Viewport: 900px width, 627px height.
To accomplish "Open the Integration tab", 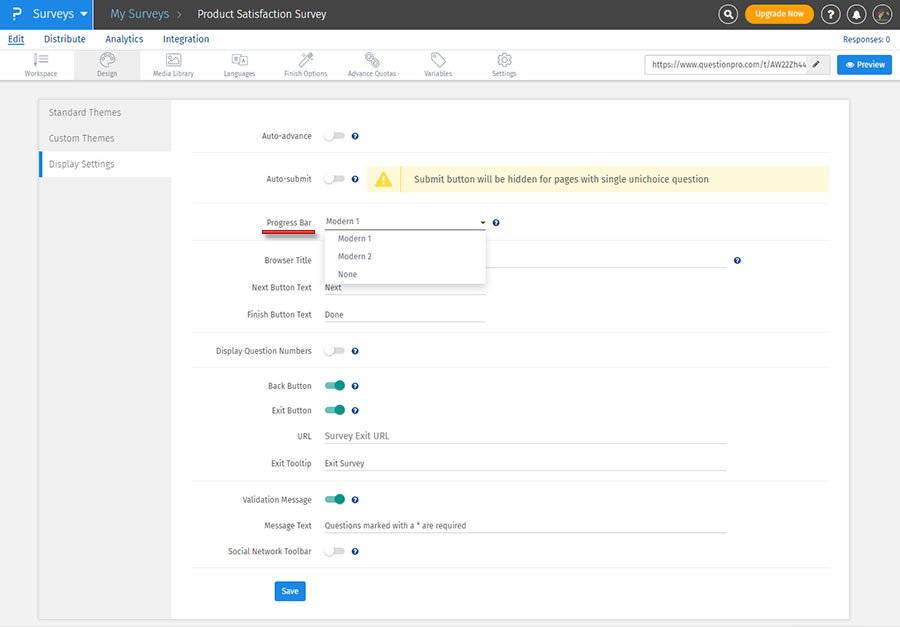I will click(x=185, y=39).
